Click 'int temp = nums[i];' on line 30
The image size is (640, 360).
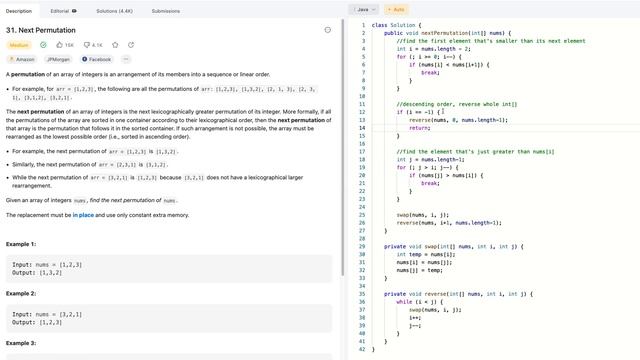point(426,255)
